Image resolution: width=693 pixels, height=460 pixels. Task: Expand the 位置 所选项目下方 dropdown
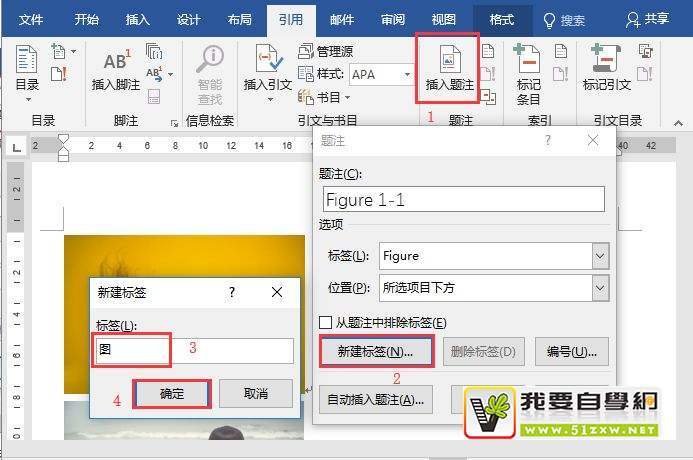(600, 288)
